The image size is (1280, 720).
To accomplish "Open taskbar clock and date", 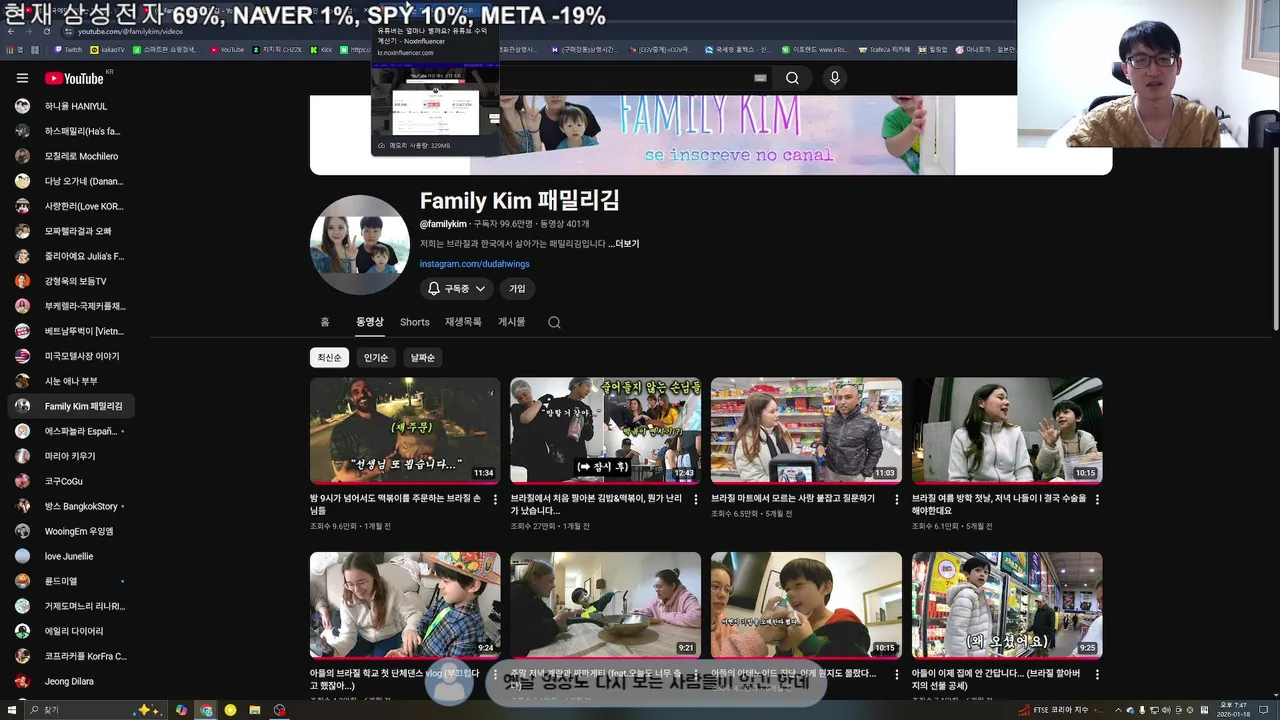I will click(x=1232, y=710).
